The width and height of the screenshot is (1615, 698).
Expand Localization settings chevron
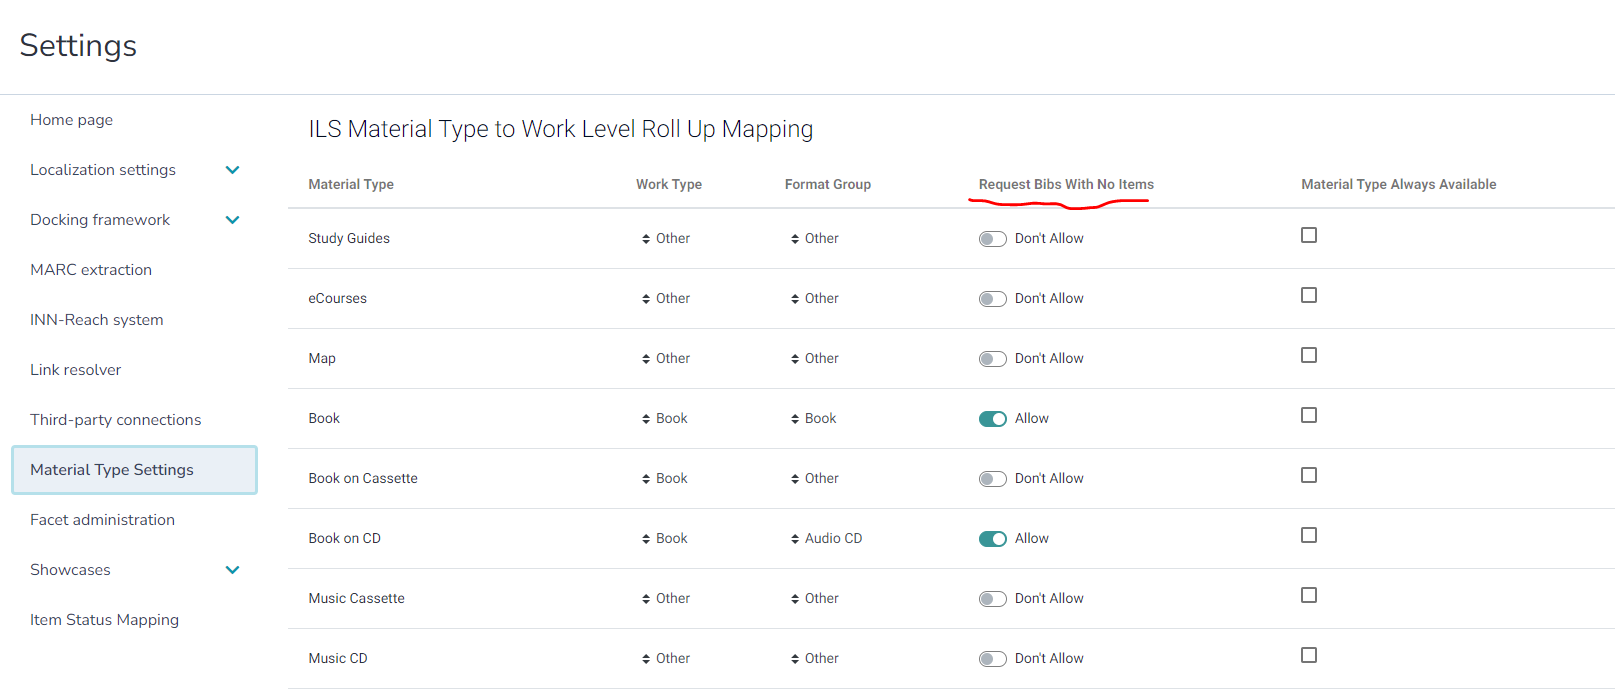pyautogui.click(x=233, y=170)
